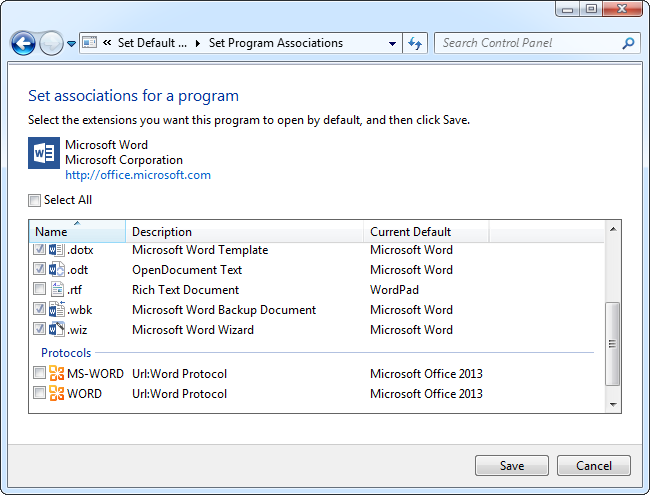Screen dimensions: 650x495
Task: Expand the recent pages arrow by Back
Action: point(72,44)
